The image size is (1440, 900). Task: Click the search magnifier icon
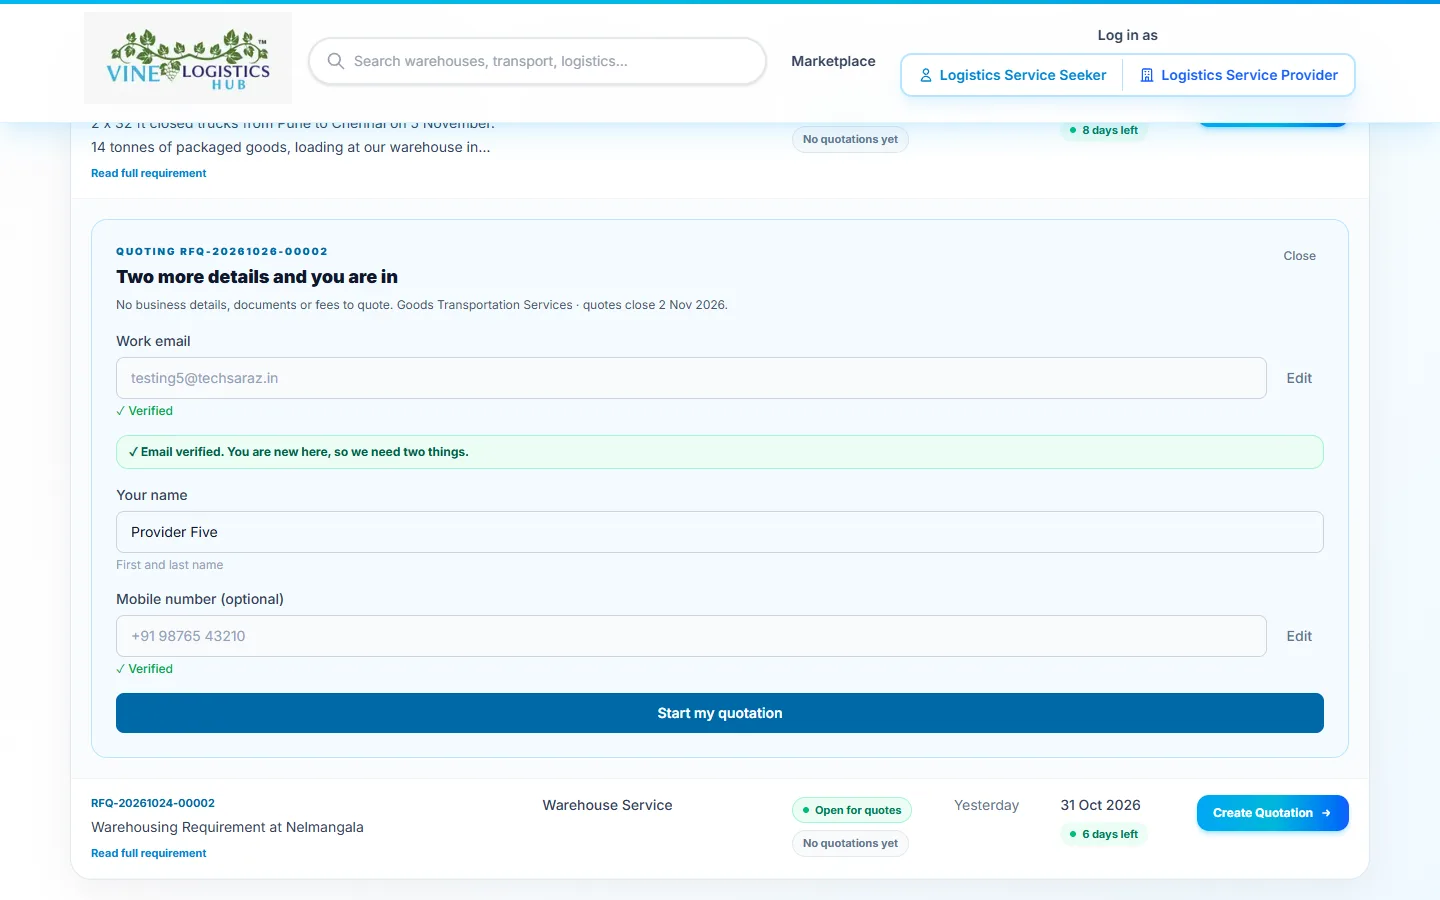click(336, 61)
